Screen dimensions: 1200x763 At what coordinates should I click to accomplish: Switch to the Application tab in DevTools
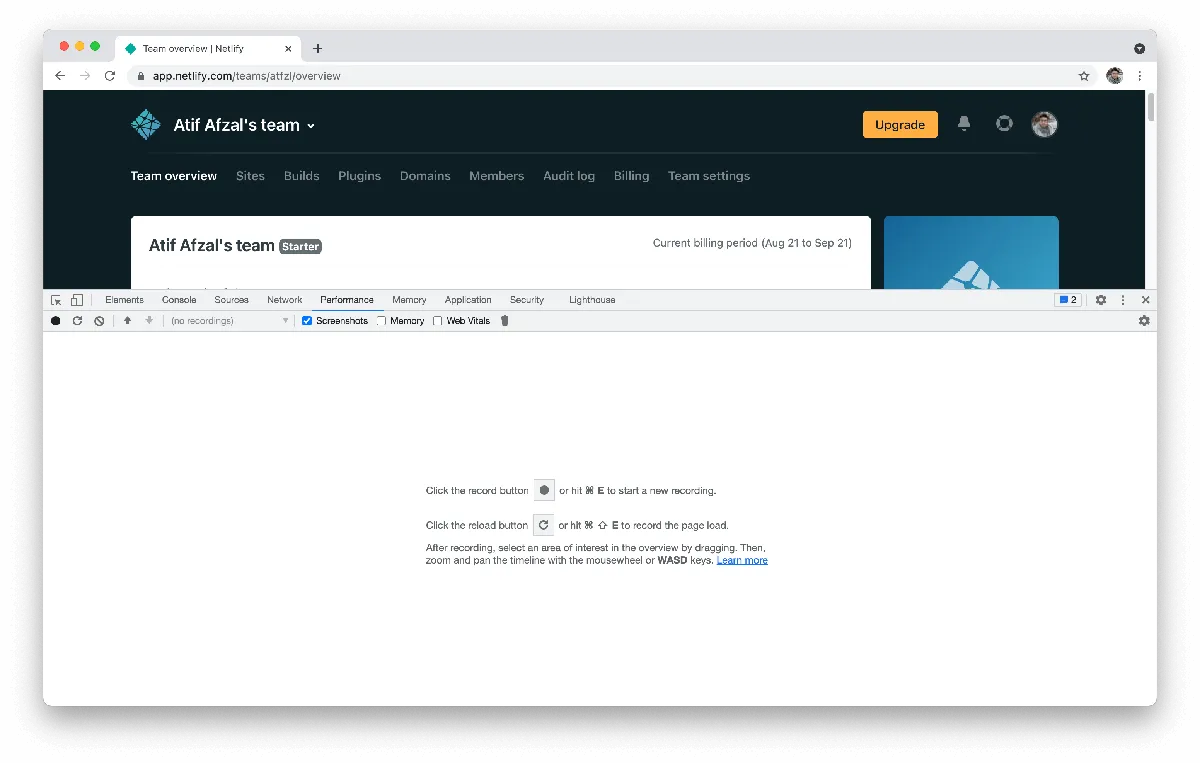(x=468, y=300)
